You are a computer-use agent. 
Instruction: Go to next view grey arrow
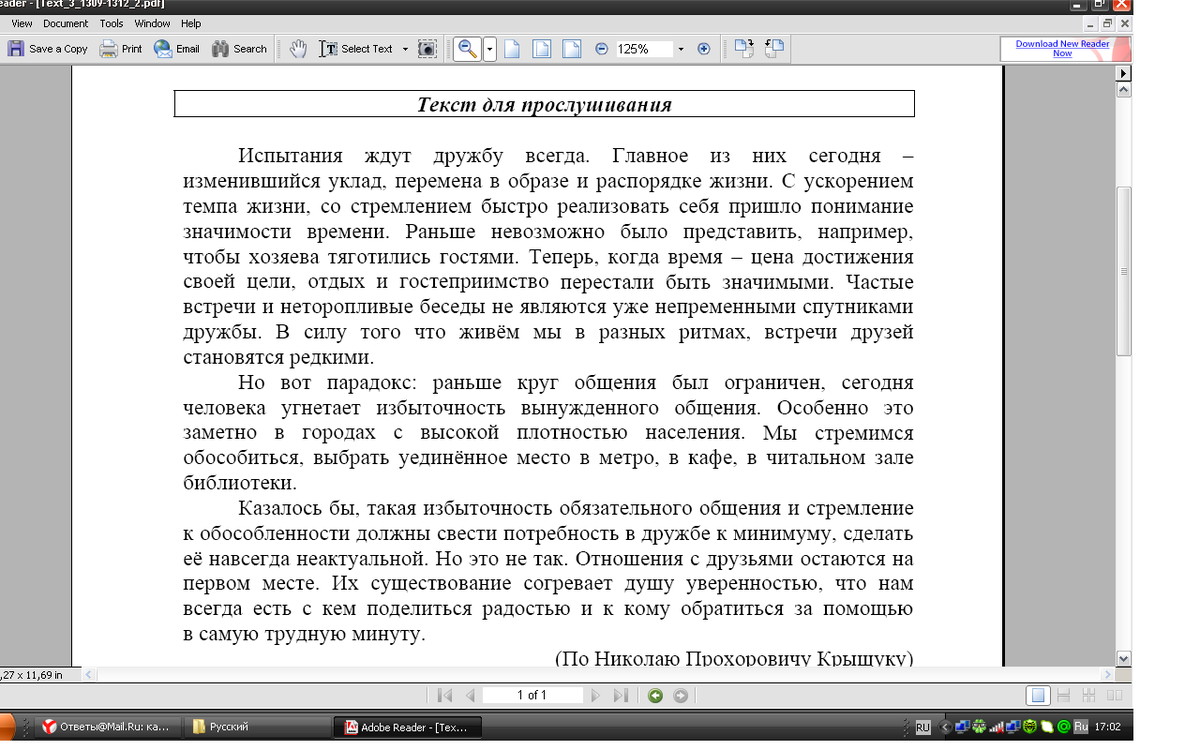680,695
